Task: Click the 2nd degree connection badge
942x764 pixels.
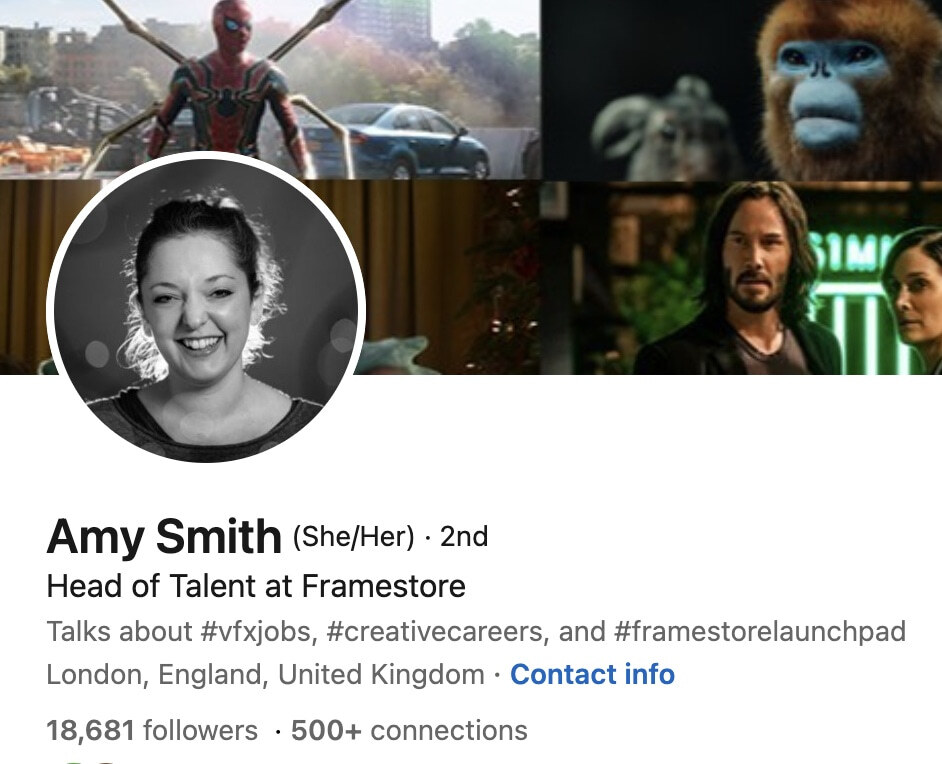Action: pos(466,536)
